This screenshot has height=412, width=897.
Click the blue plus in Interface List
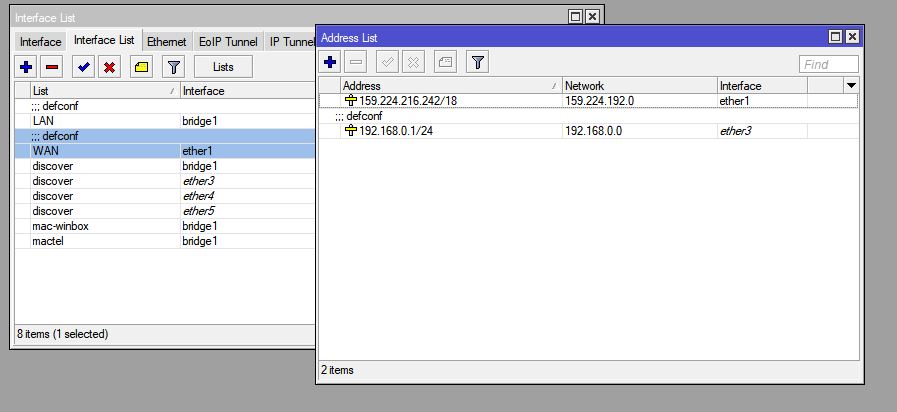pyautogui.click(x=26, y=67)
